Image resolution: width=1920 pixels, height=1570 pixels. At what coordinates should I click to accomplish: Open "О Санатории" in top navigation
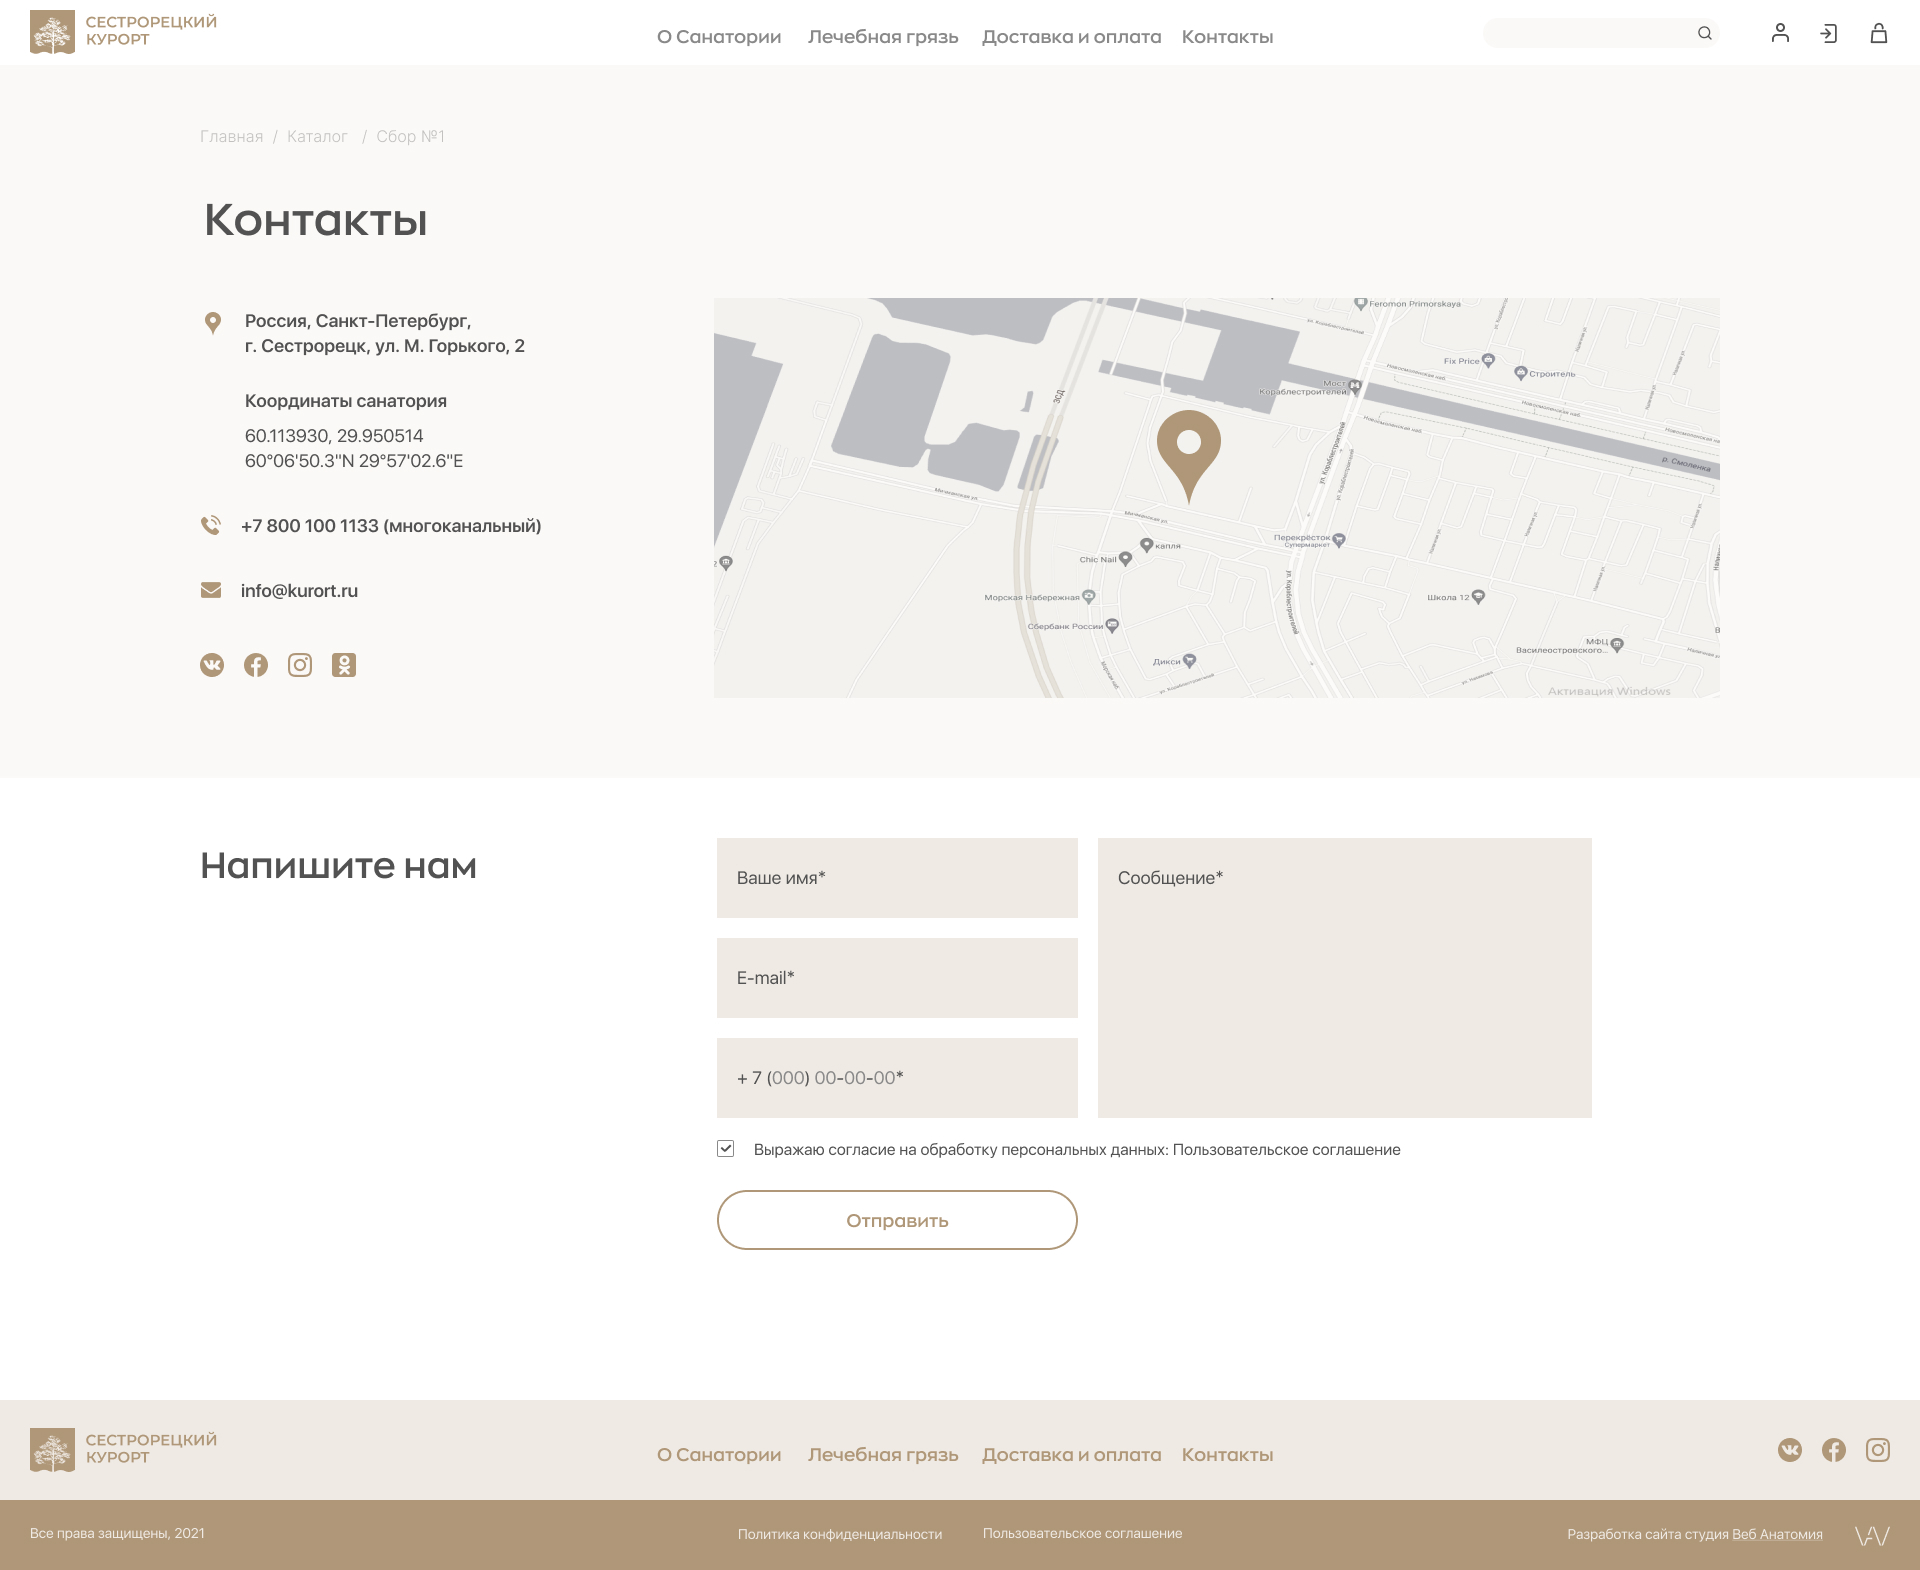click(719, 37)
